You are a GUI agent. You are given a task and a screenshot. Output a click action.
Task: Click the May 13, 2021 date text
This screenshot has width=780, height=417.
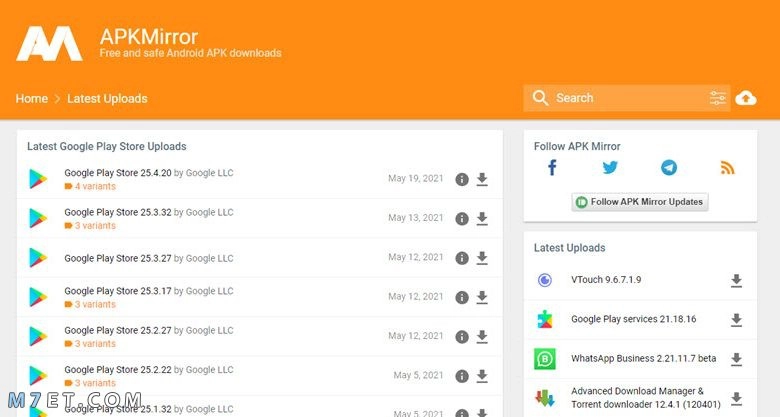click(x=416, y=217)
